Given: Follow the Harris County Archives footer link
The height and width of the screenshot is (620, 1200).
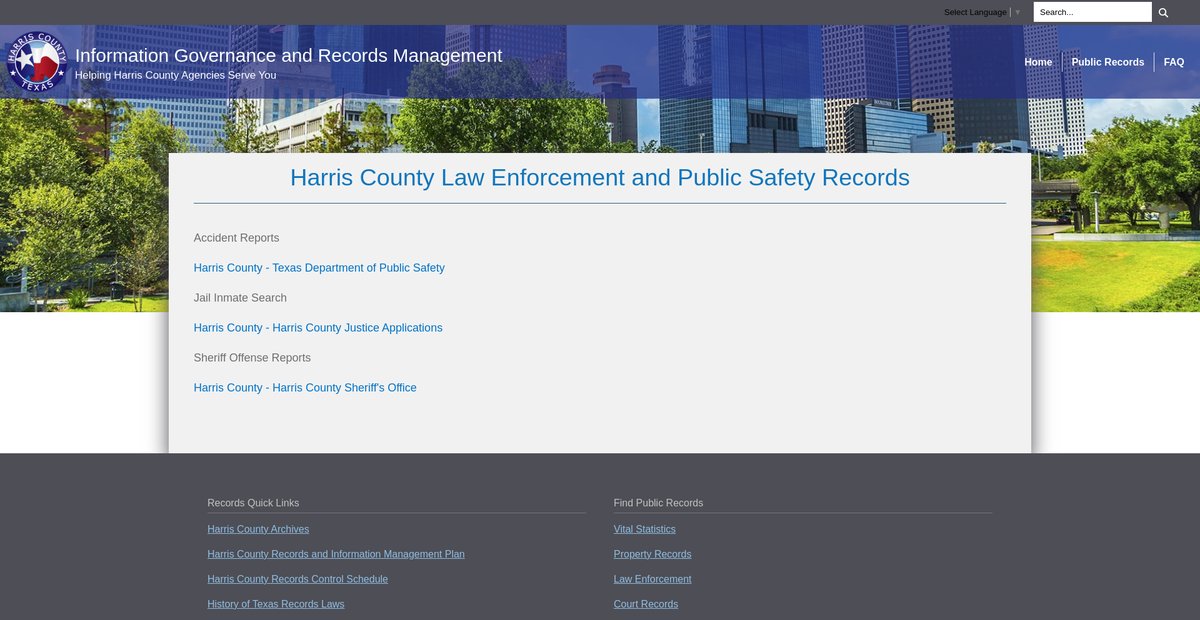Looking at the screenshot, I should [258, 529].
